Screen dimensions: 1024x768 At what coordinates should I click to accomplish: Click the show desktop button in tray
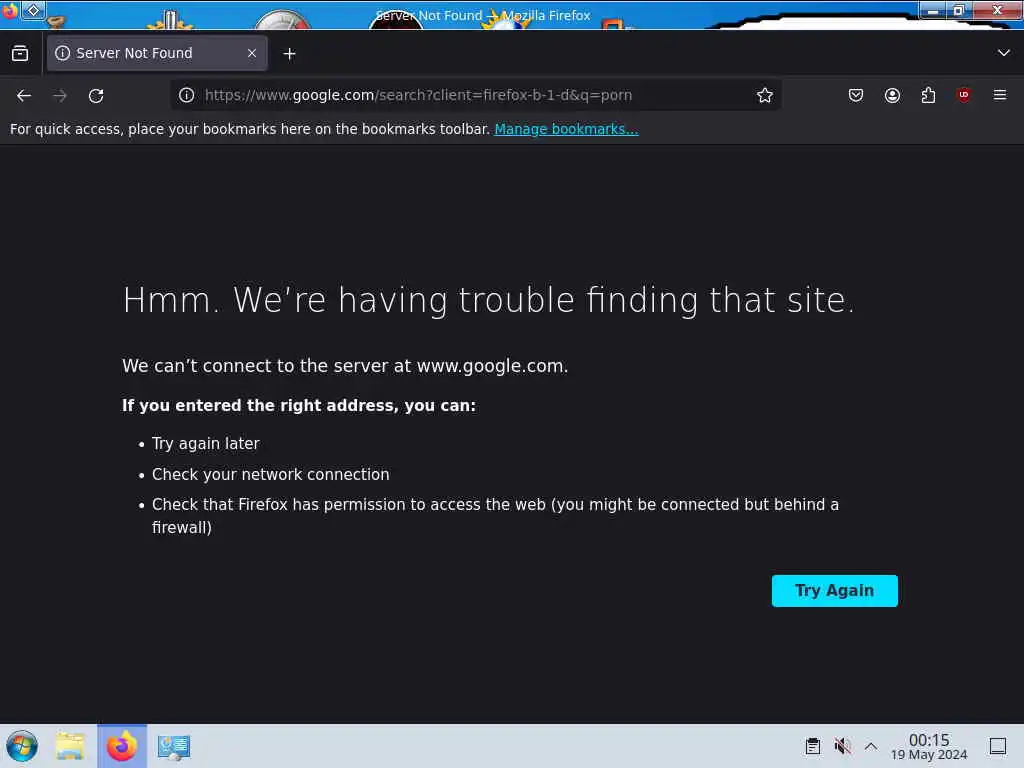(997, 746)
